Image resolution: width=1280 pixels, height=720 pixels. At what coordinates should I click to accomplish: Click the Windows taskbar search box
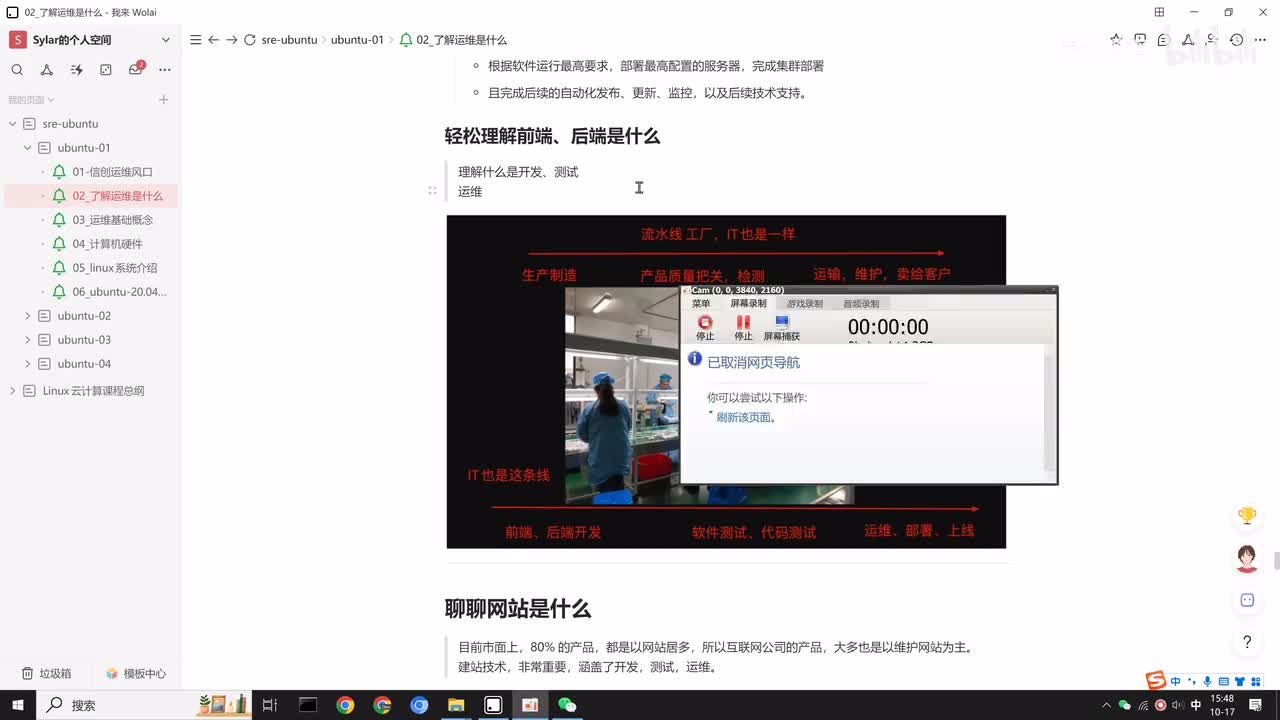145,705
